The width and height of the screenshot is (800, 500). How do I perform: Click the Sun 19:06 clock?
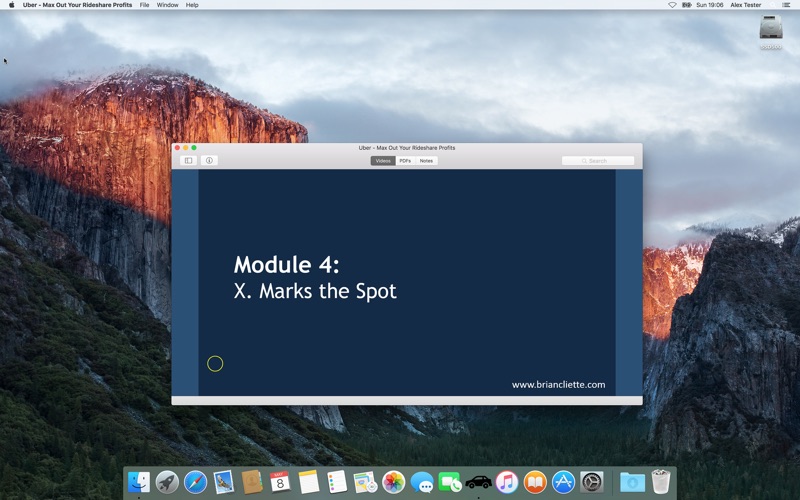[710, 5]
